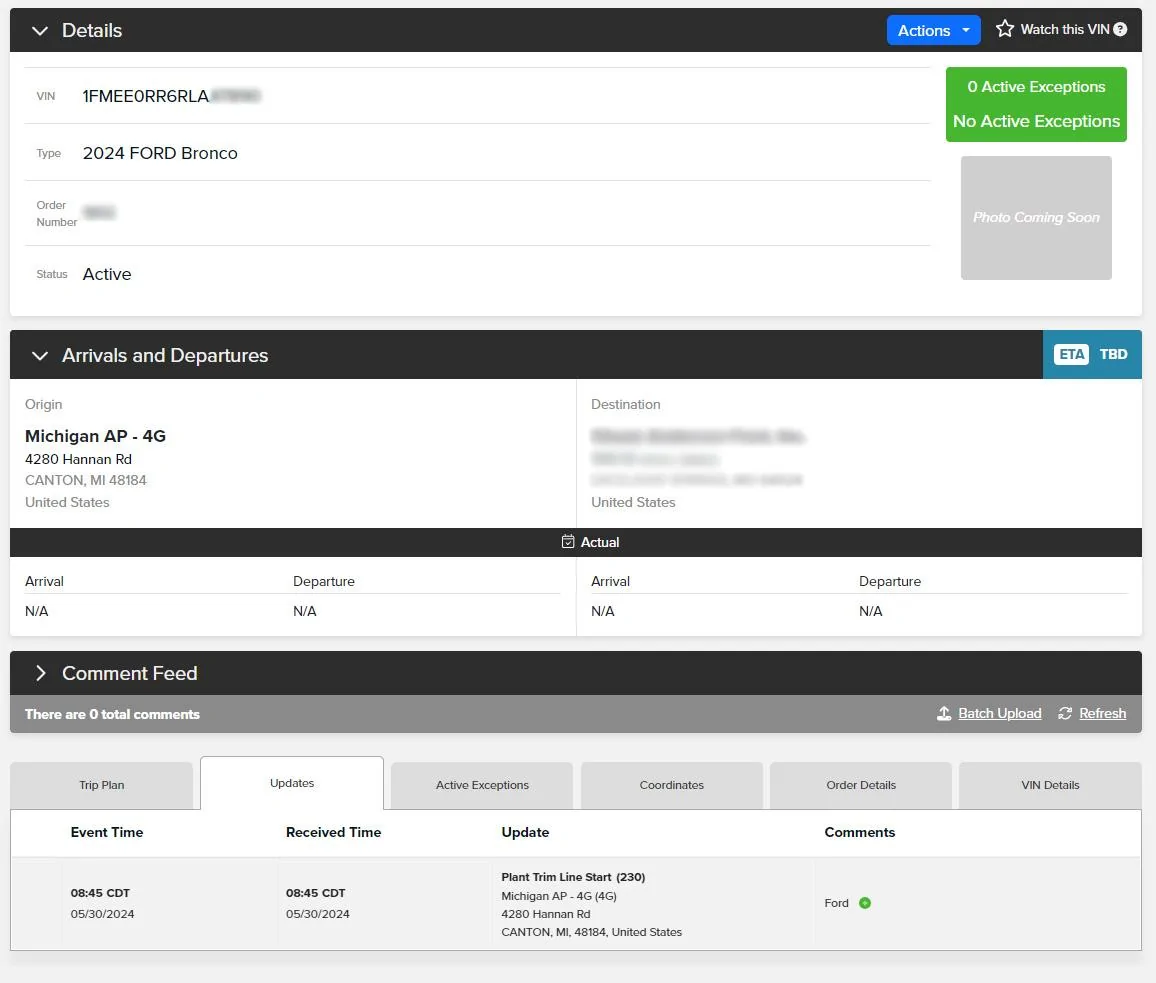The width and height of the screenshot is (1156, 983).
Task: Click Plant Trim Line Start (230) update
Action: coord(573,877)
